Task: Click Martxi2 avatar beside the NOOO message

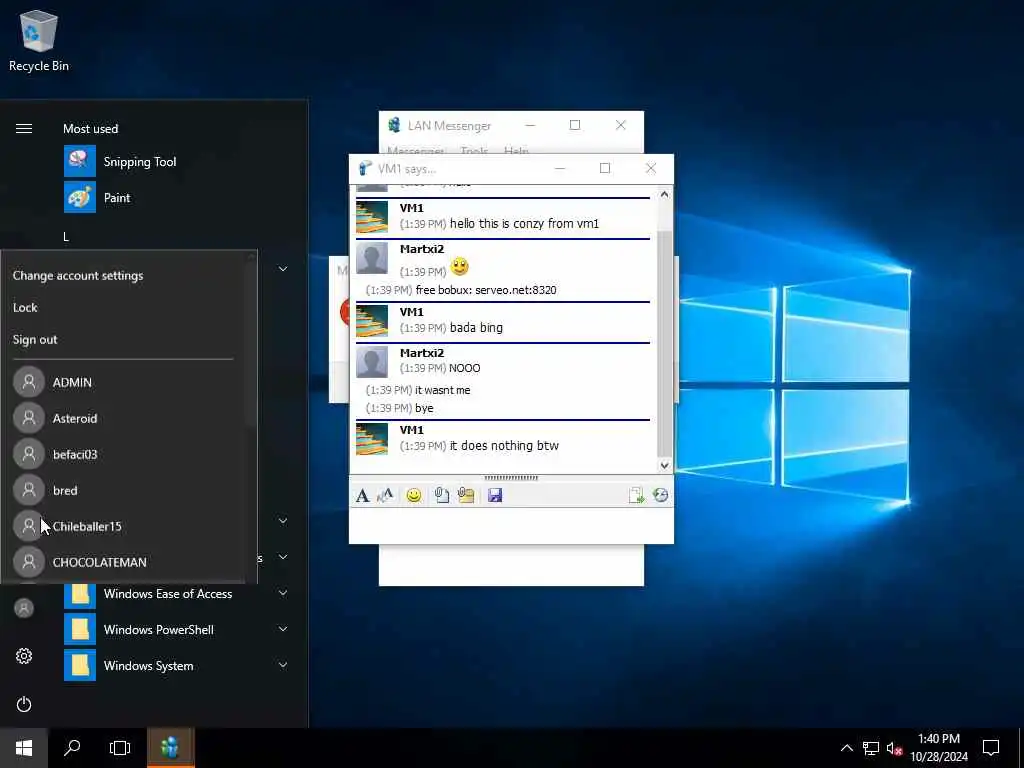Action: pos(372,362)
